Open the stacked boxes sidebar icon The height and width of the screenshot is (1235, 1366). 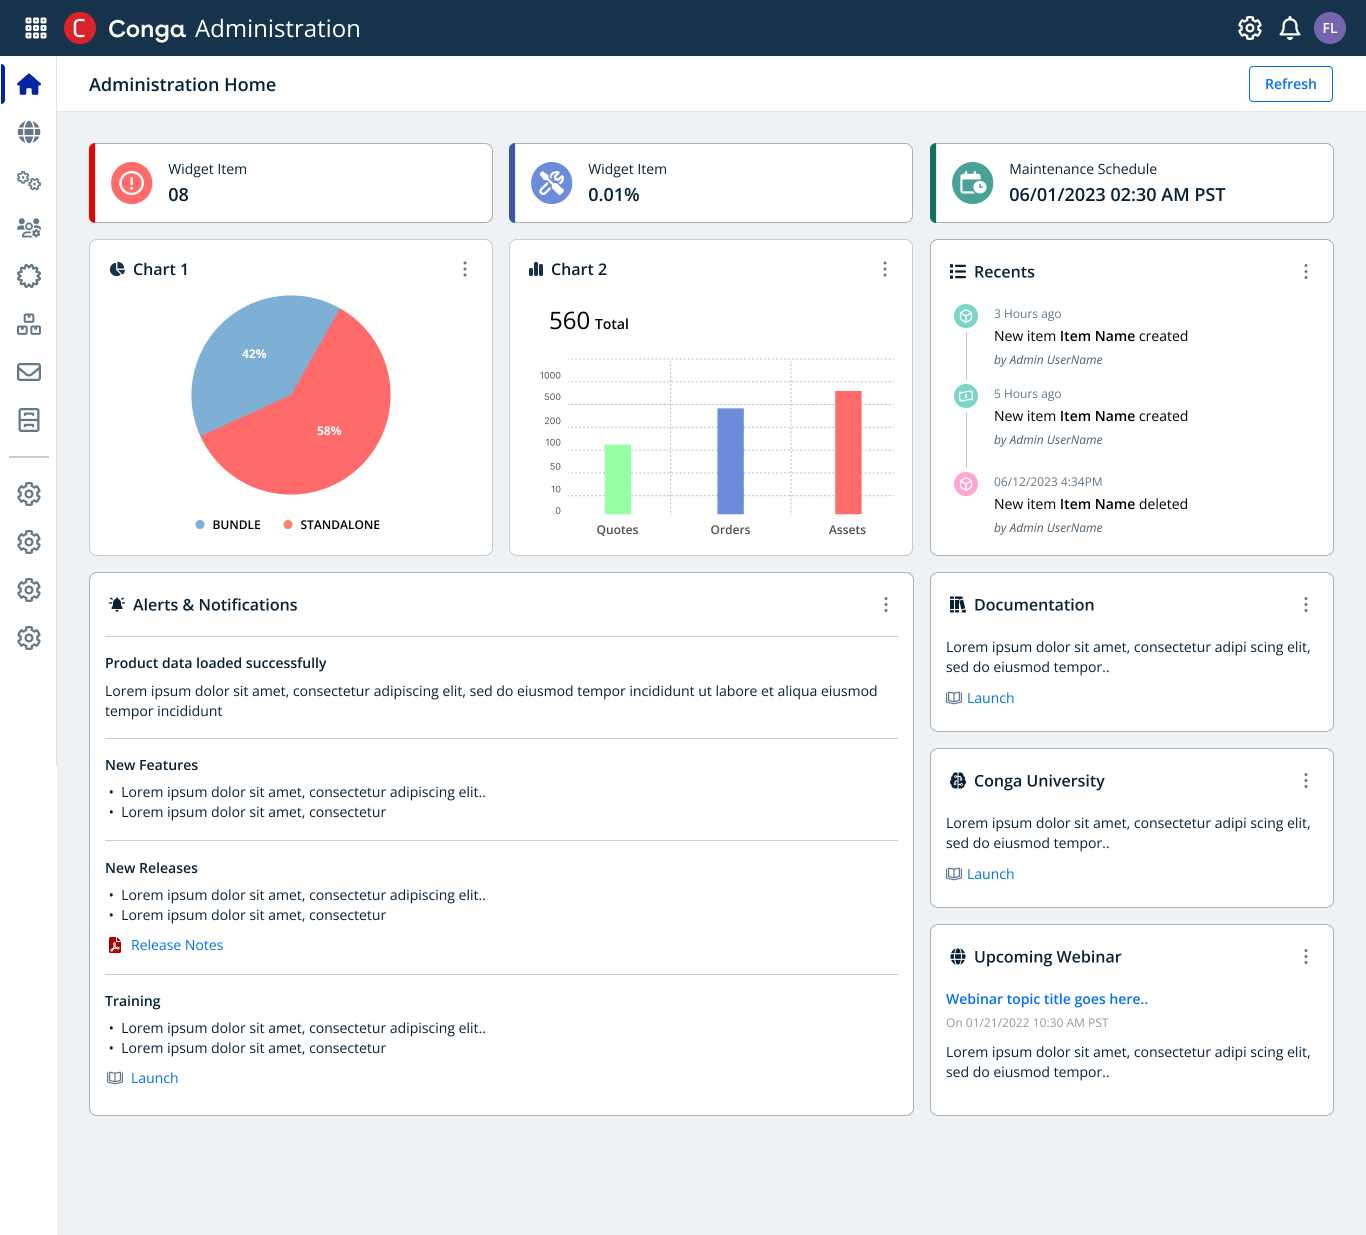tap(29, 324)
